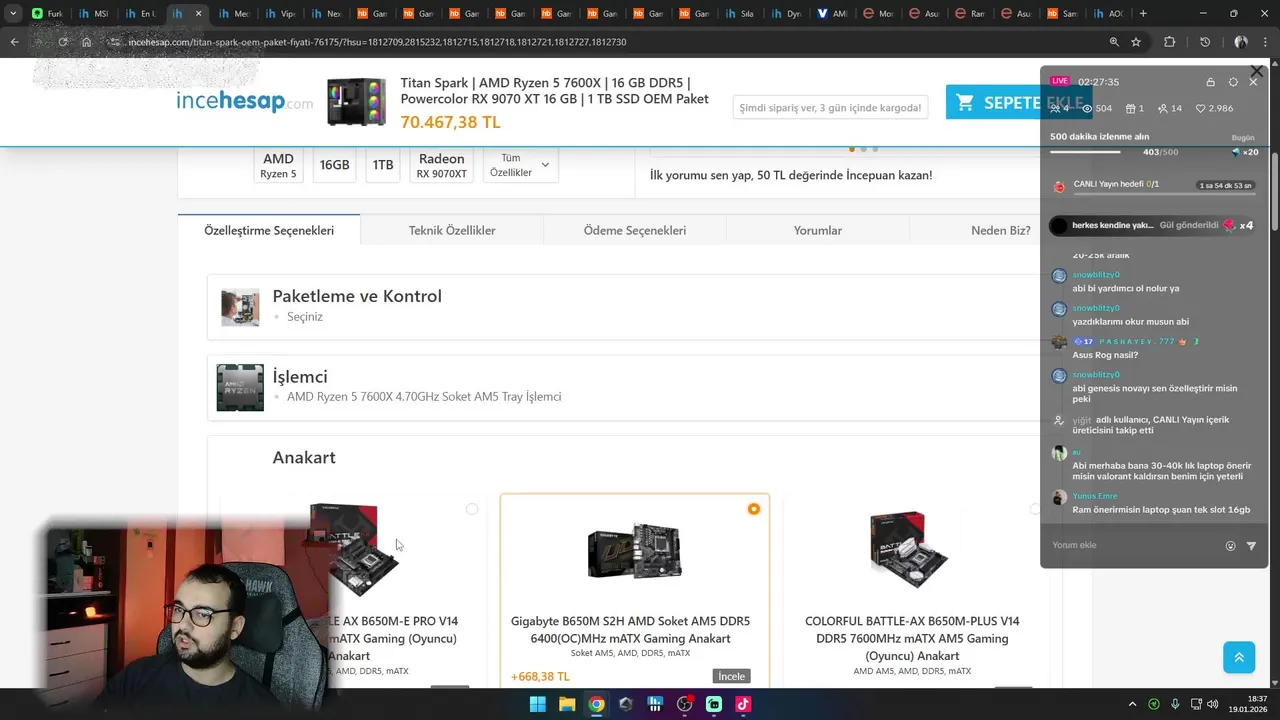Open live panel settings gear

tap(1233, 82)
